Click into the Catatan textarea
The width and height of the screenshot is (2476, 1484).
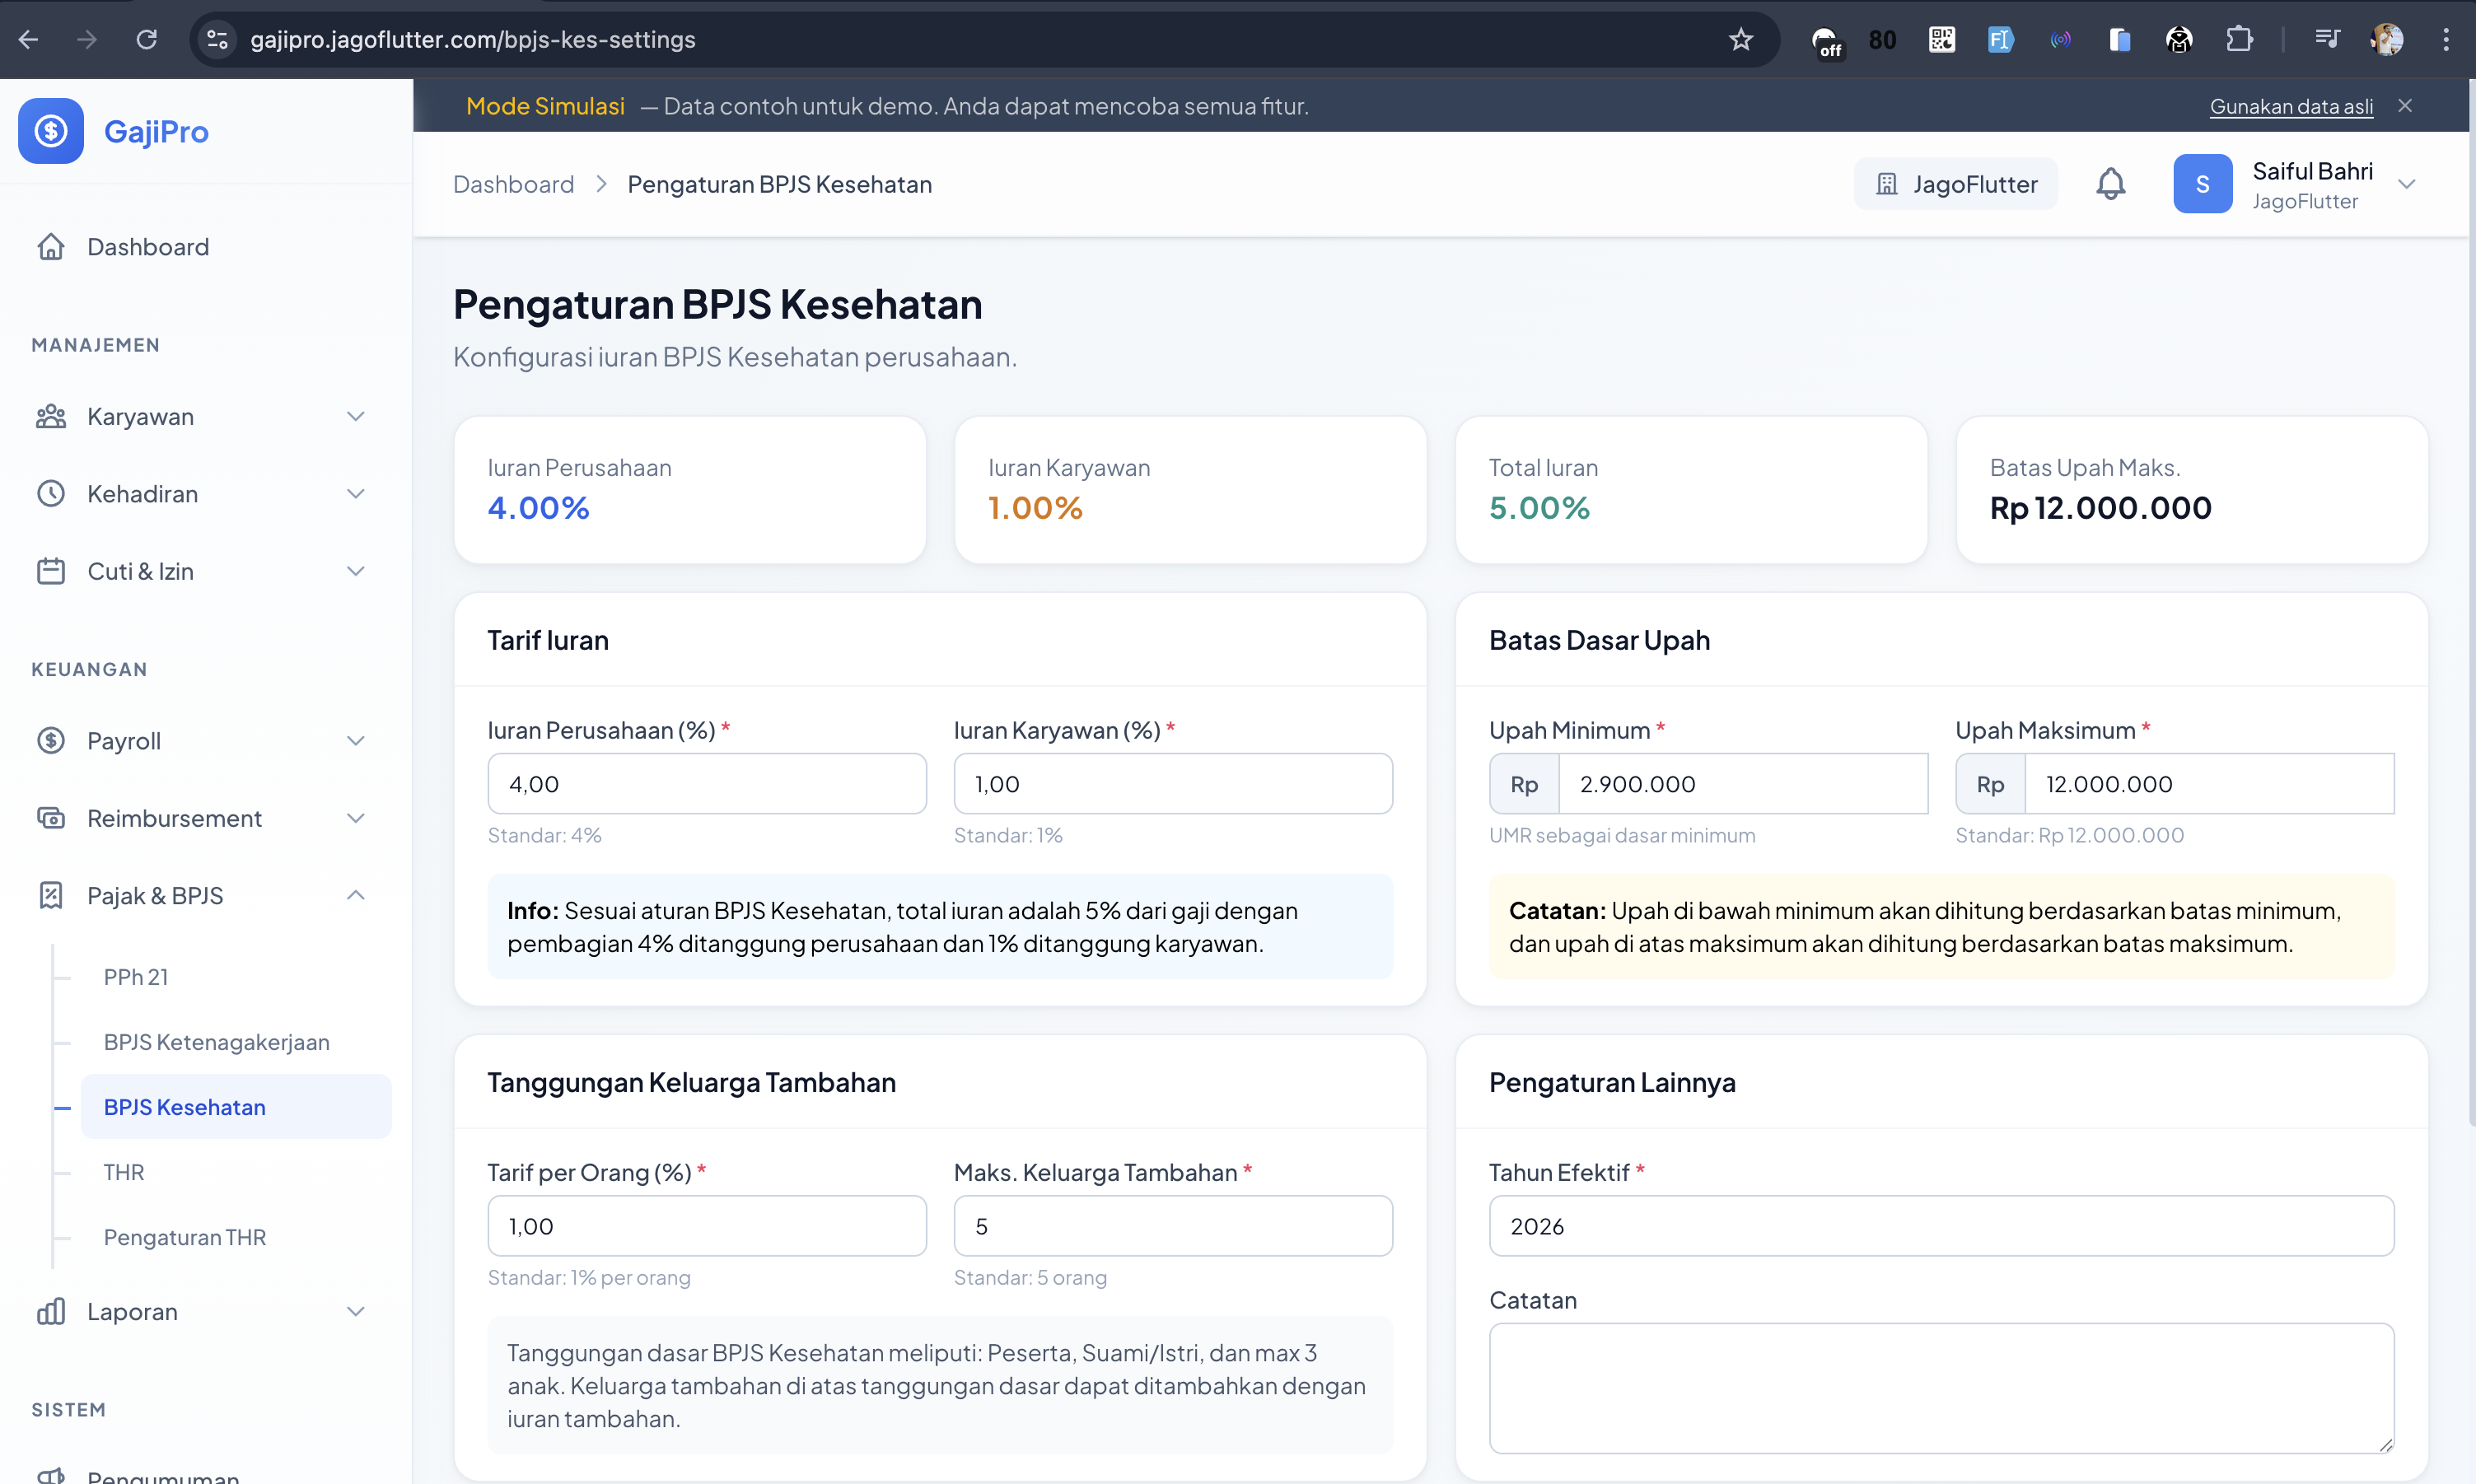coord(1941,1387)
